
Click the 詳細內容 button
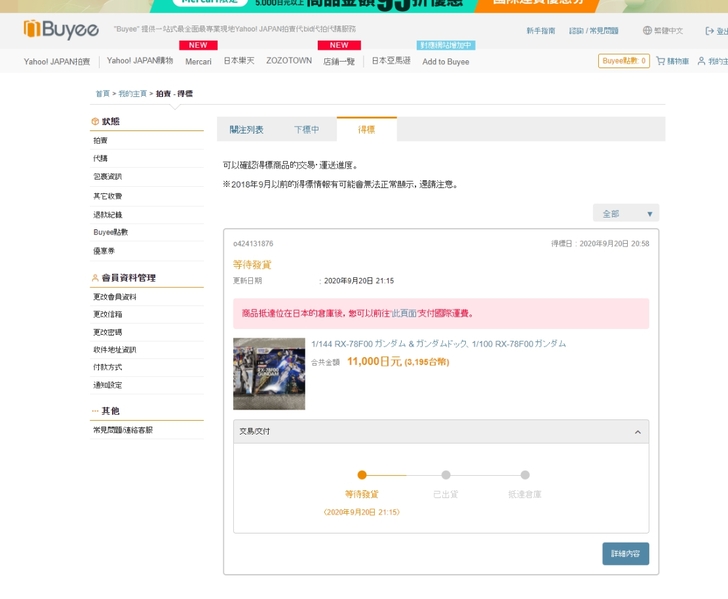tap(625, 554)
